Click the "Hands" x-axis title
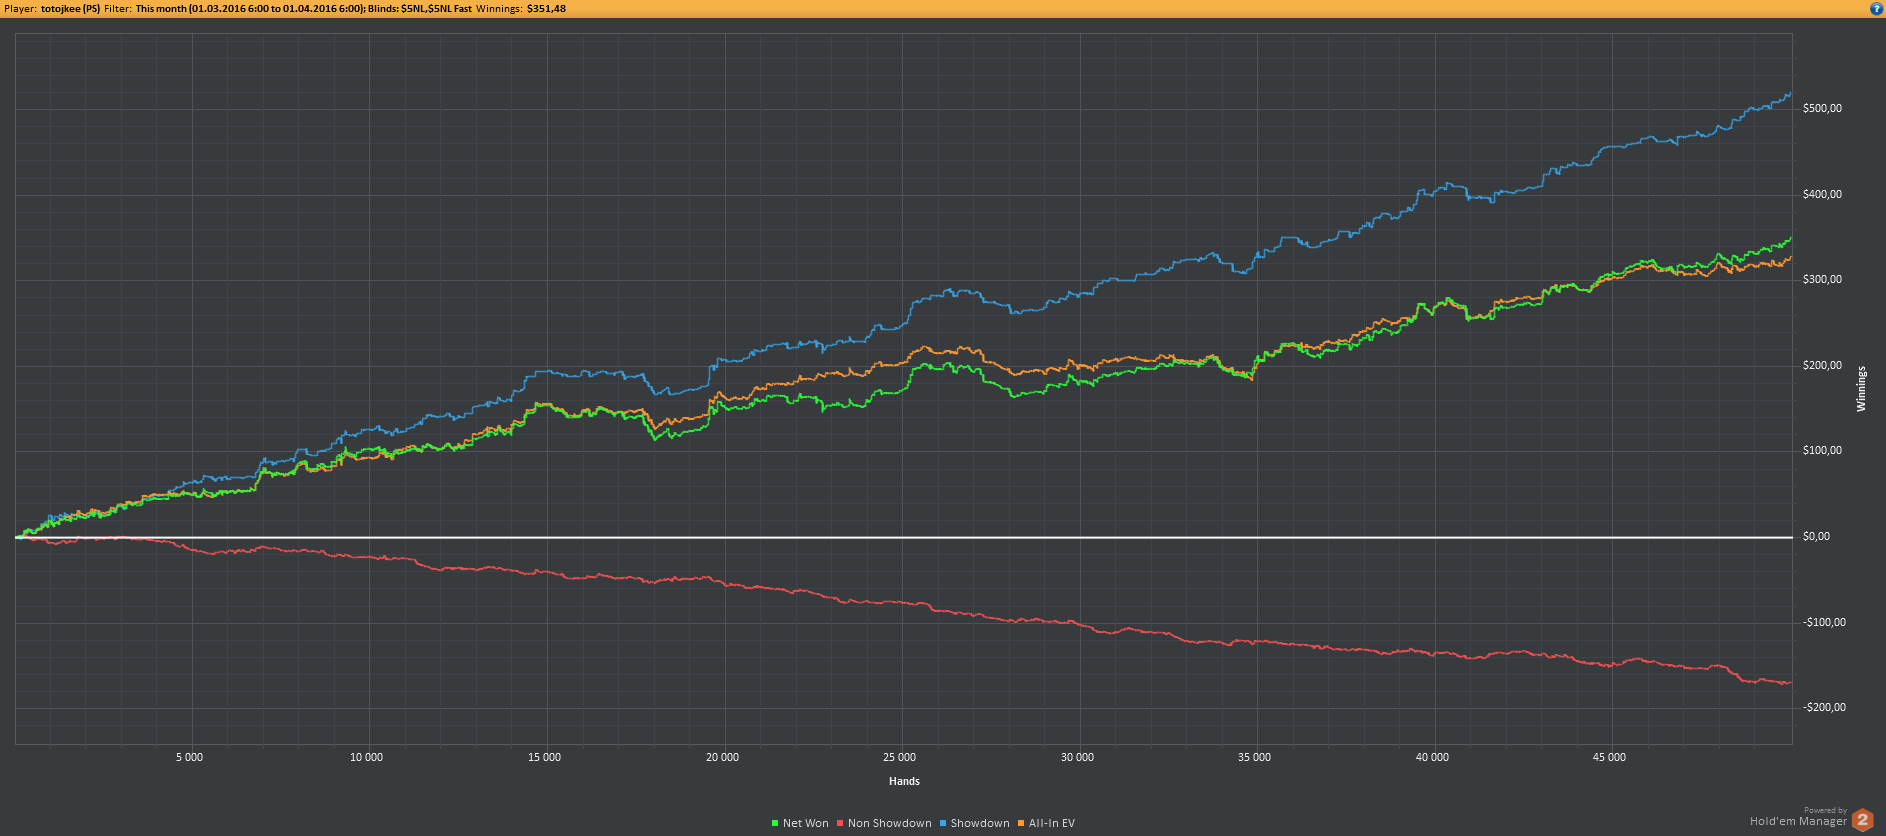 point(904,781)
